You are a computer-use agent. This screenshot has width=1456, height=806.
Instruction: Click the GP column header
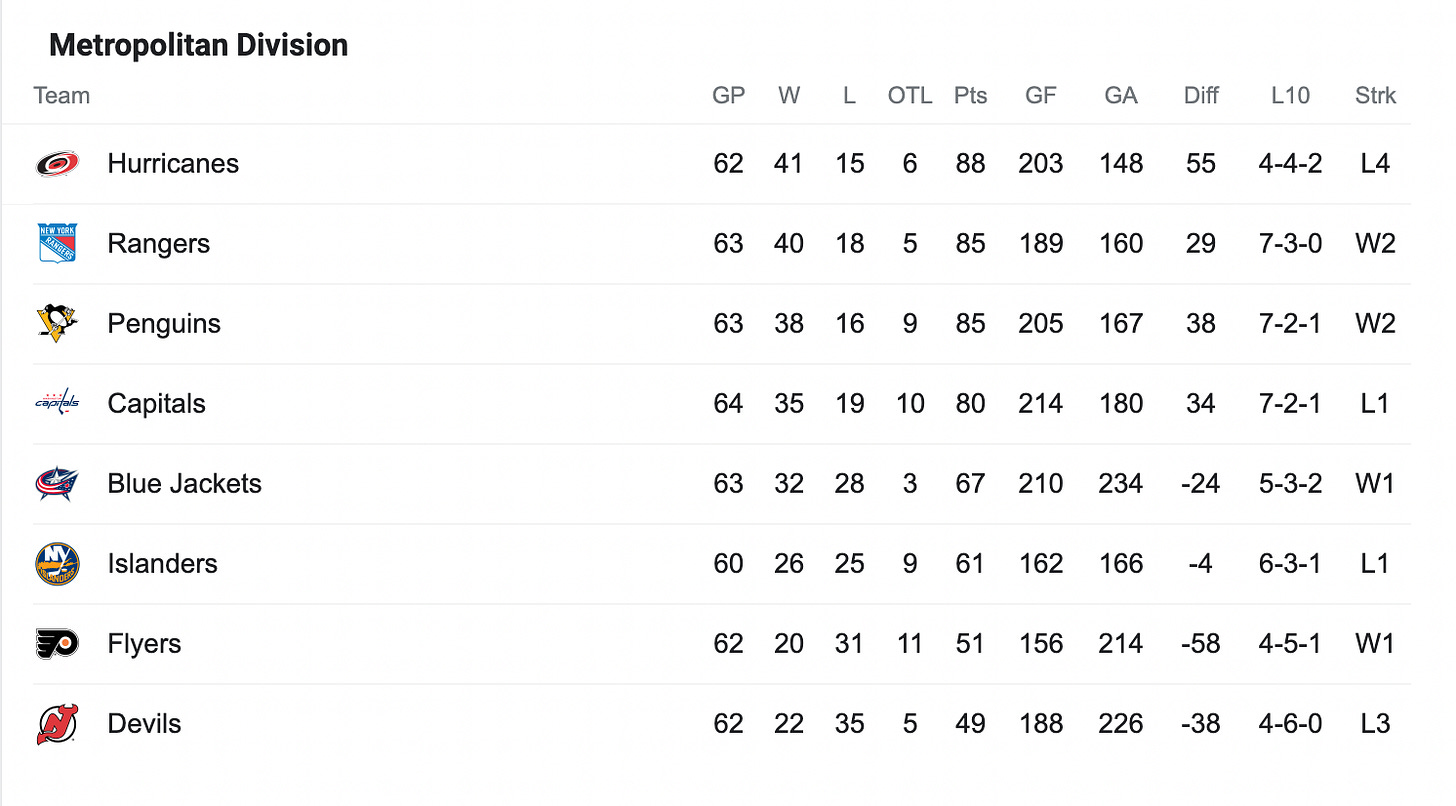click(x=728, y=96)
